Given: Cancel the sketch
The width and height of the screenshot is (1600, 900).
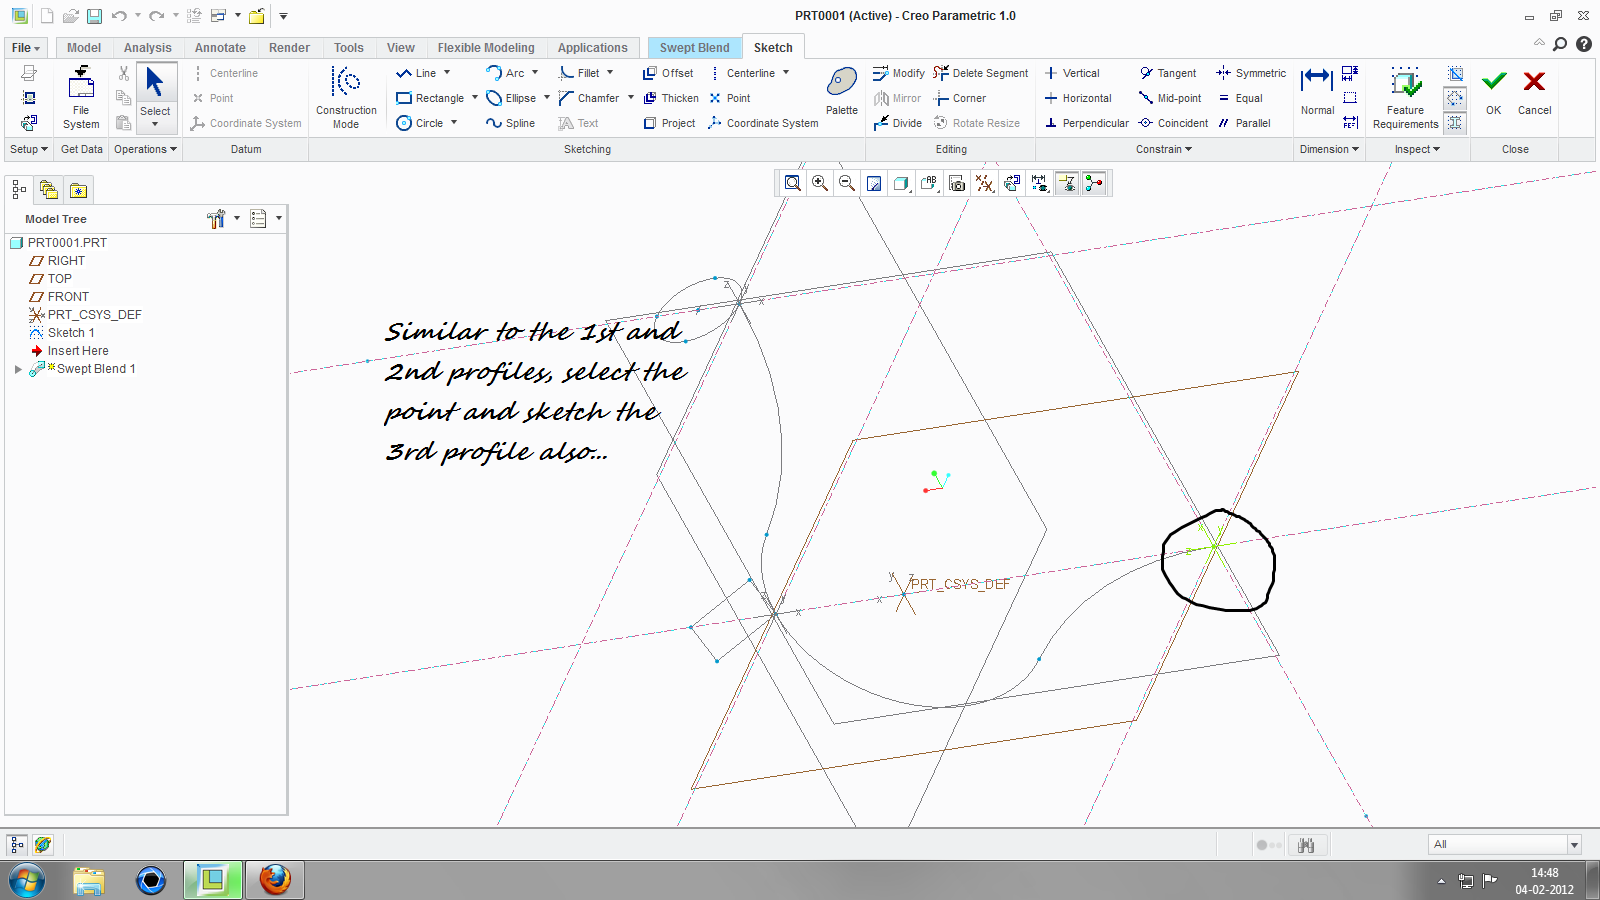Looking at the screenshot, I should (x=1534, y=93).
